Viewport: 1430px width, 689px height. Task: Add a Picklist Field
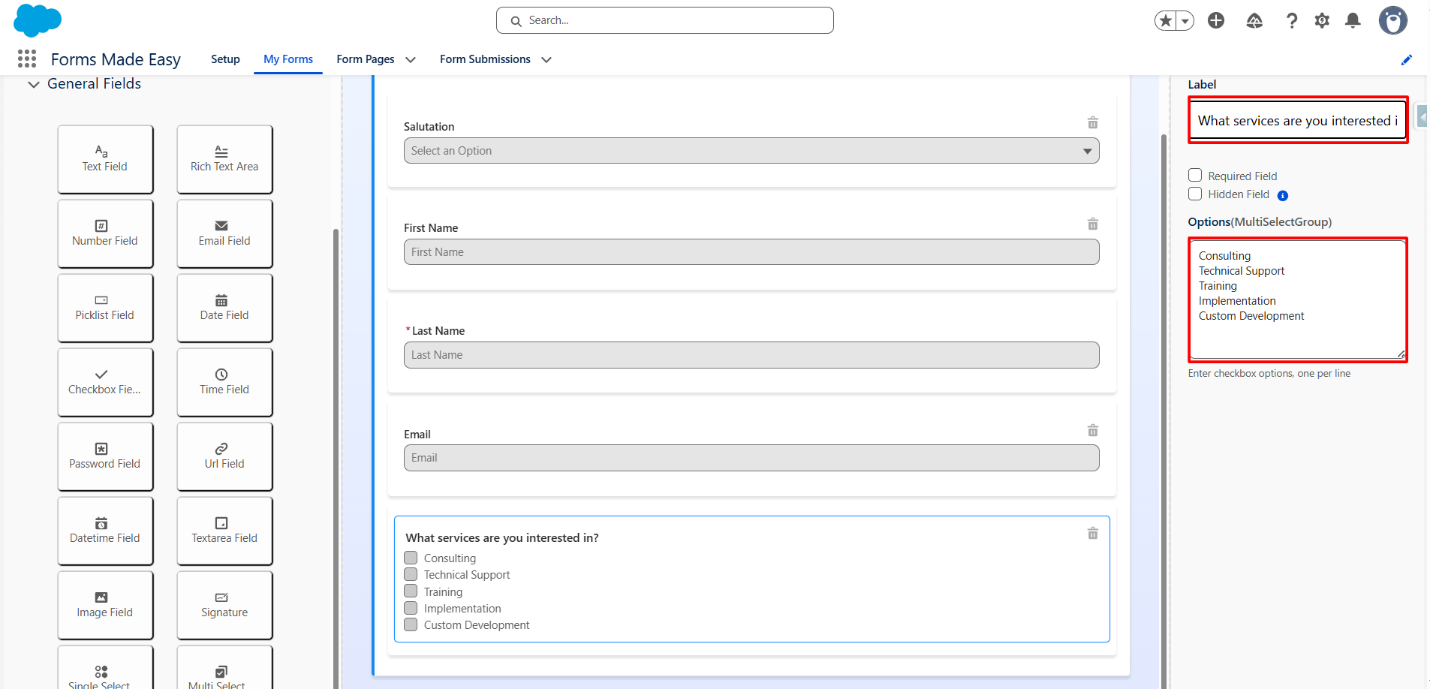pos(105,307)
